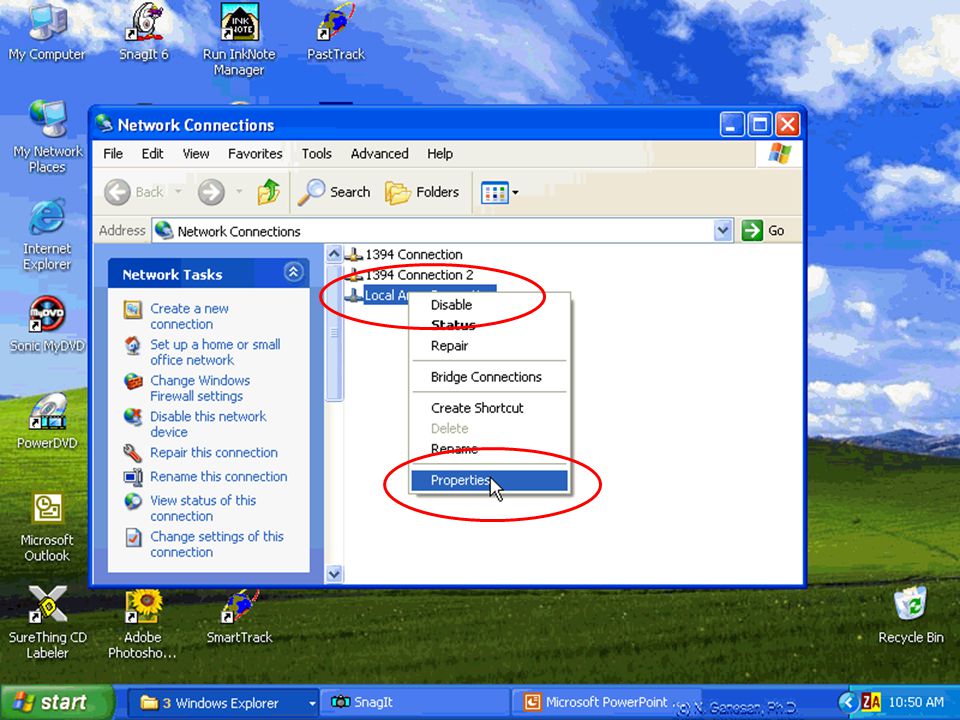
Task: Open Sonic MyDVD desktop shortcut
Action: coord(47,324)
